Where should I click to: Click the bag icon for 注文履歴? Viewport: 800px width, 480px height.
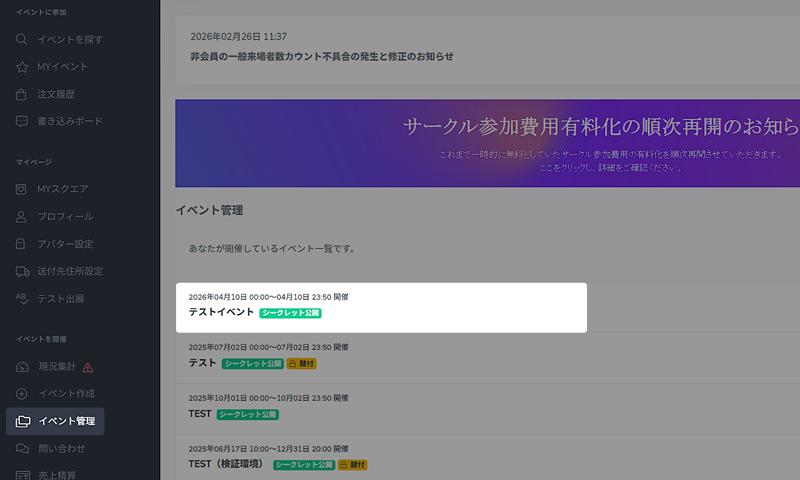[x=22, y=94]
